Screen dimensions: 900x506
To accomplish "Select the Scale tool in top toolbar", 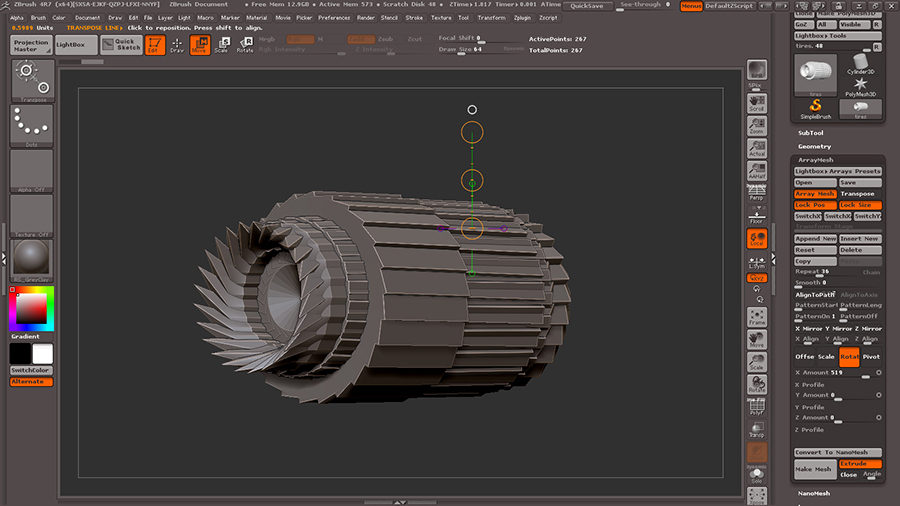I will 221,45.
